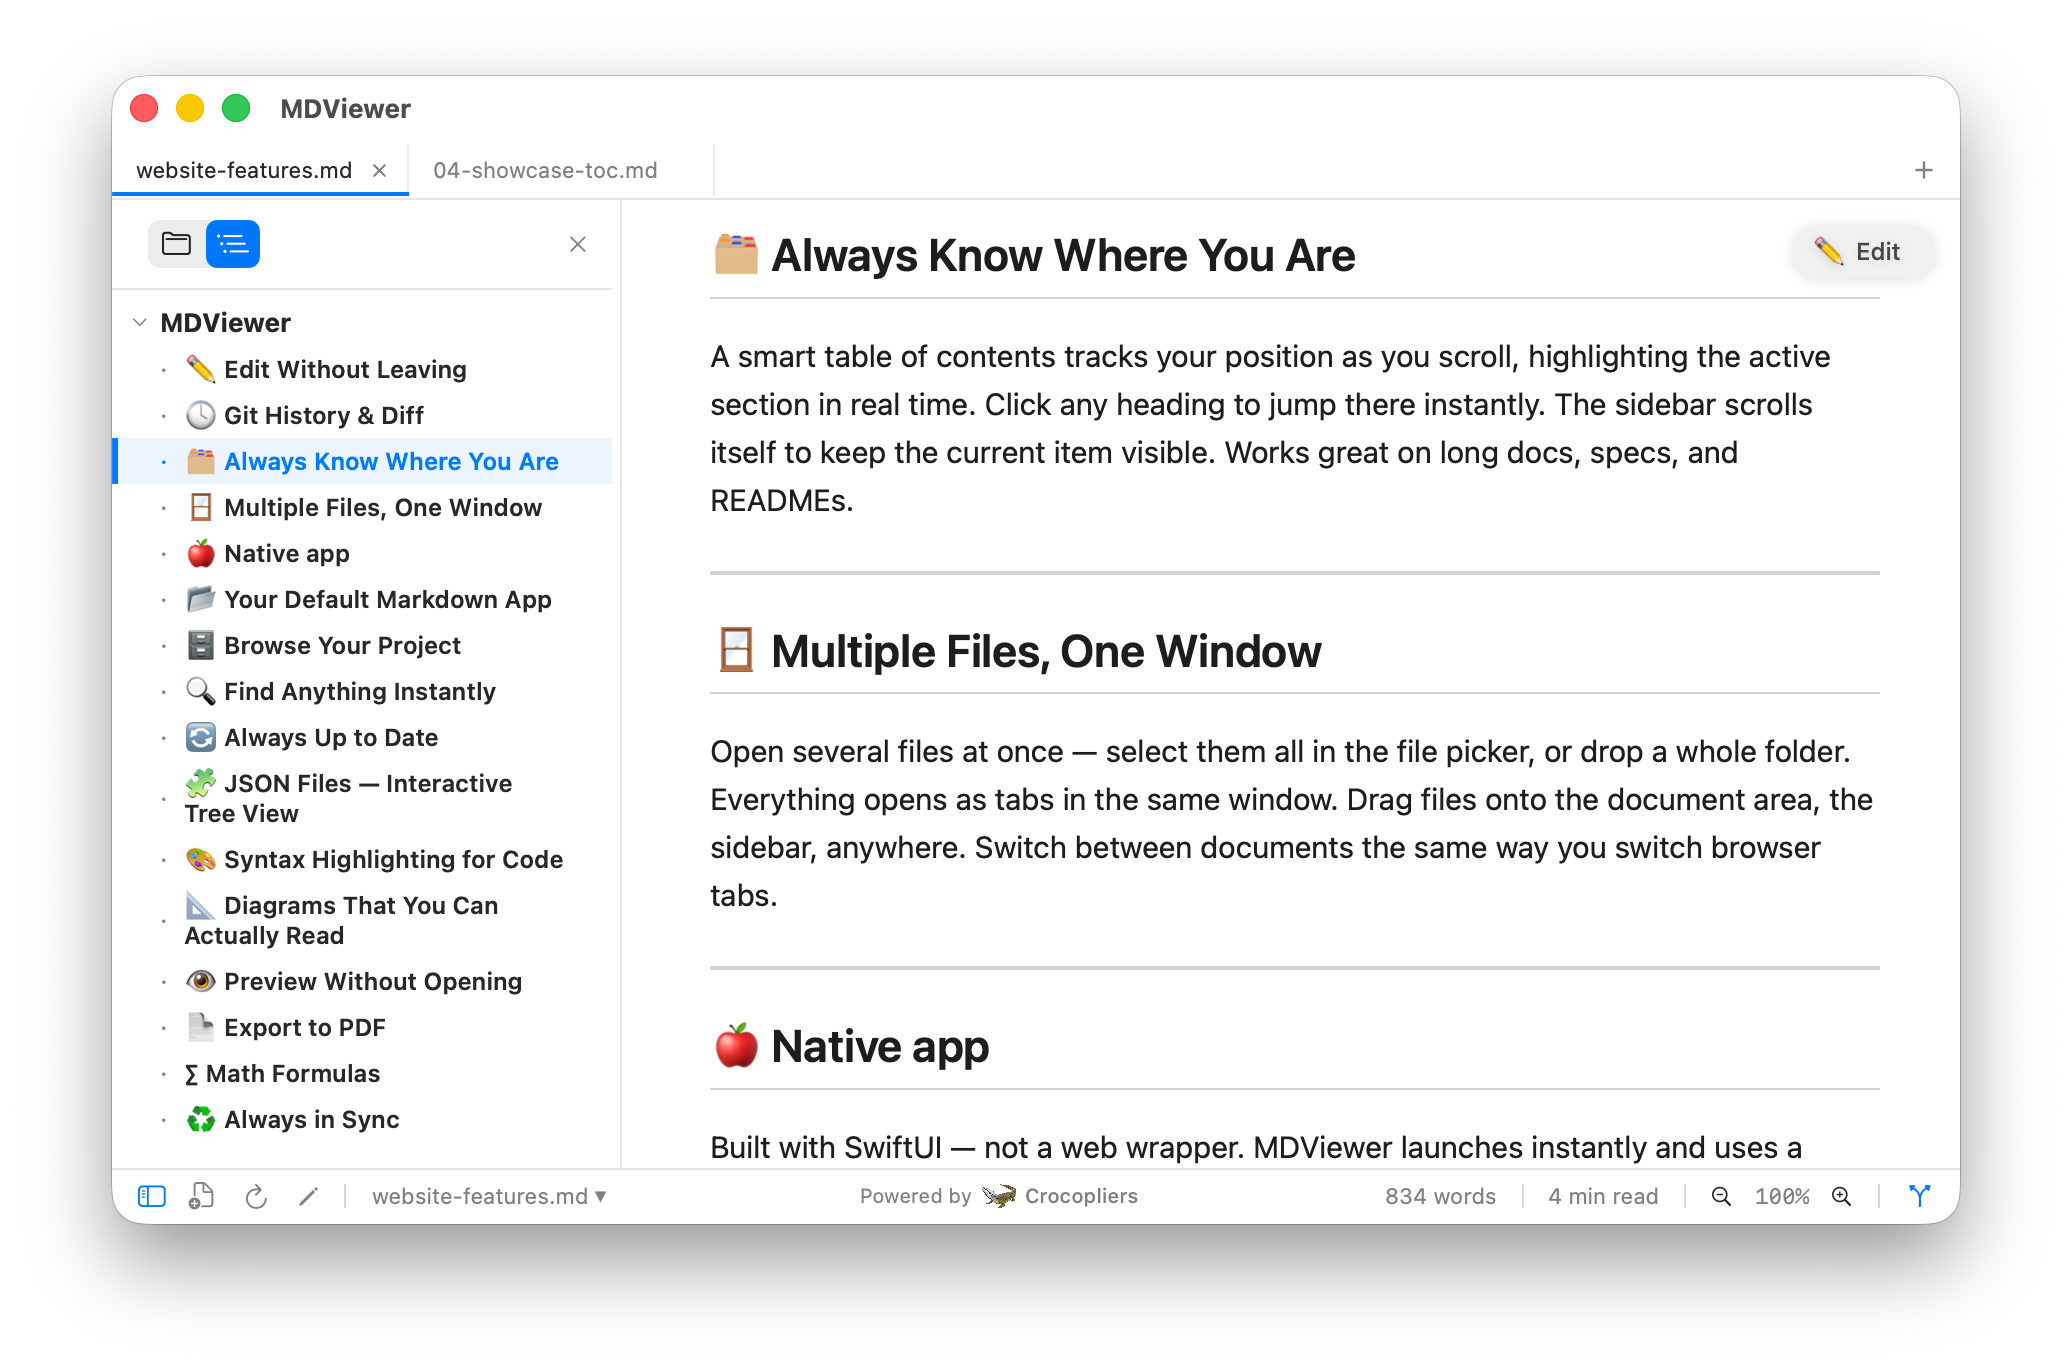Click 834 words count

pyautogui.click(x=1440, y=1196)
